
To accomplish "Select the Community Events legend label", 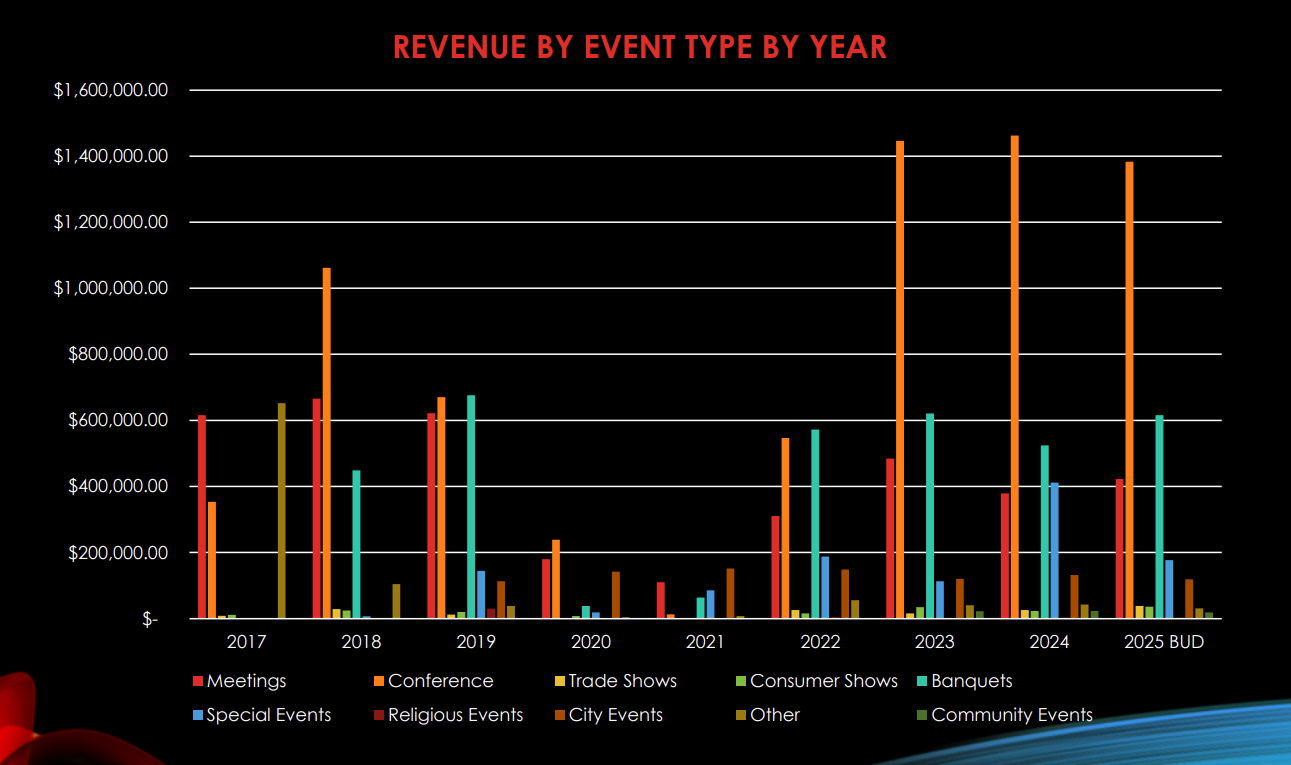I will tap(1011, 715).
